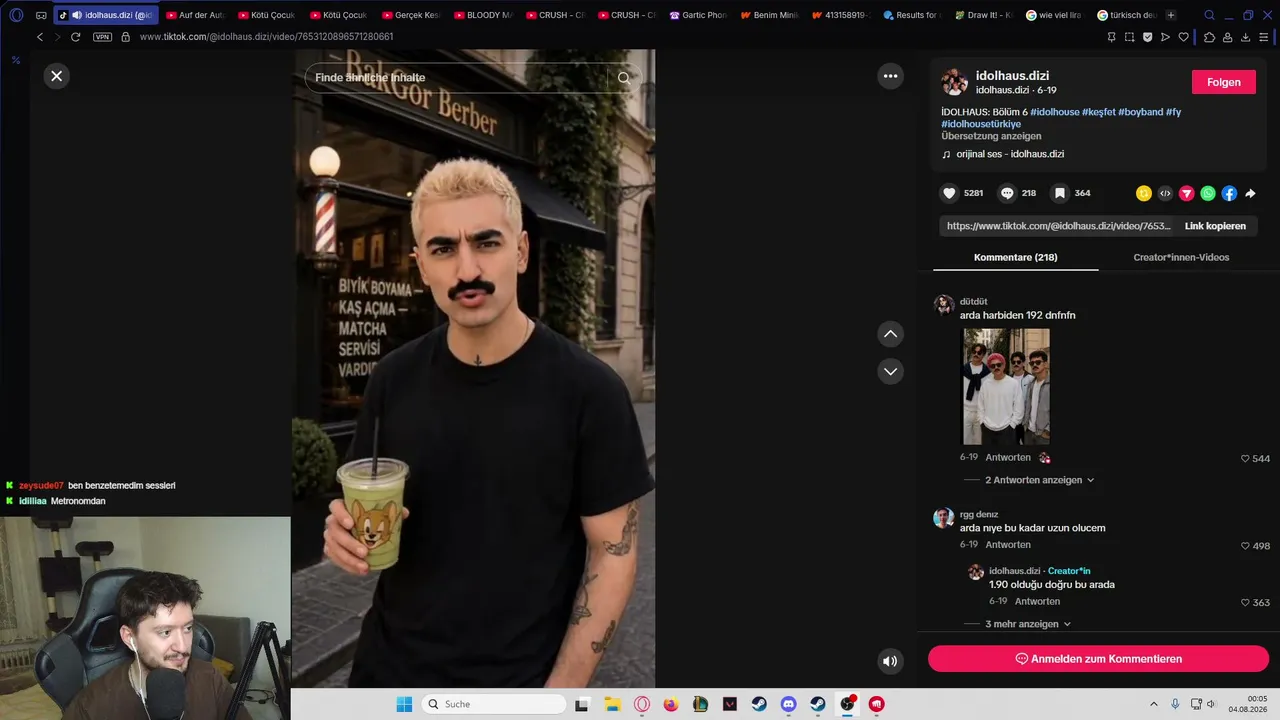
Task: Open comments via the speech bubble icon
Action: pyautogui.click(x=1007, y=193)
